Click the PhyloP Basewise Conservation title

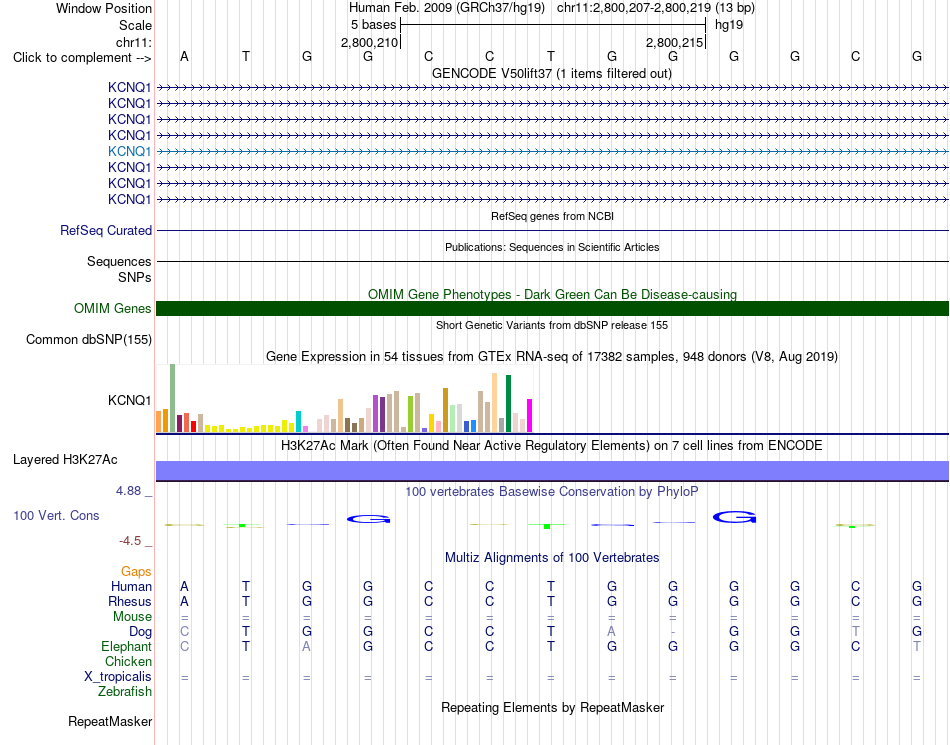[552, 491]
